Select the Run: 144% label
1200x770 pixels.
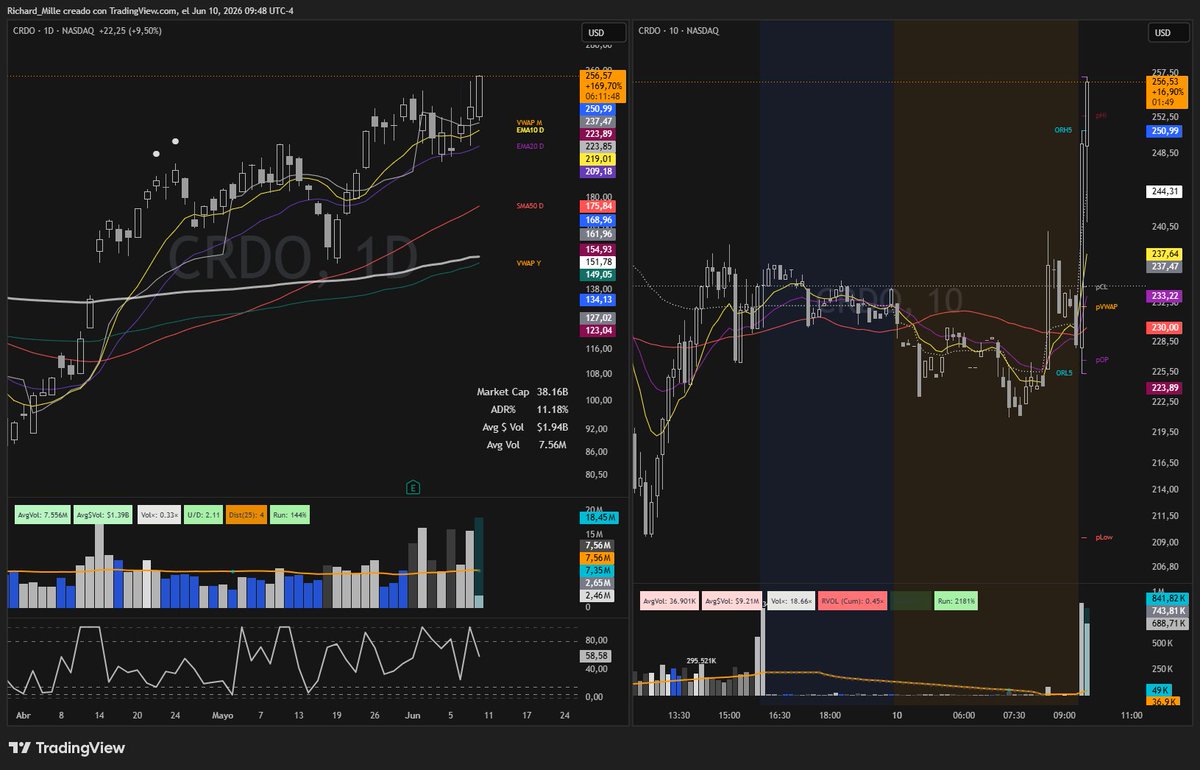291,514
